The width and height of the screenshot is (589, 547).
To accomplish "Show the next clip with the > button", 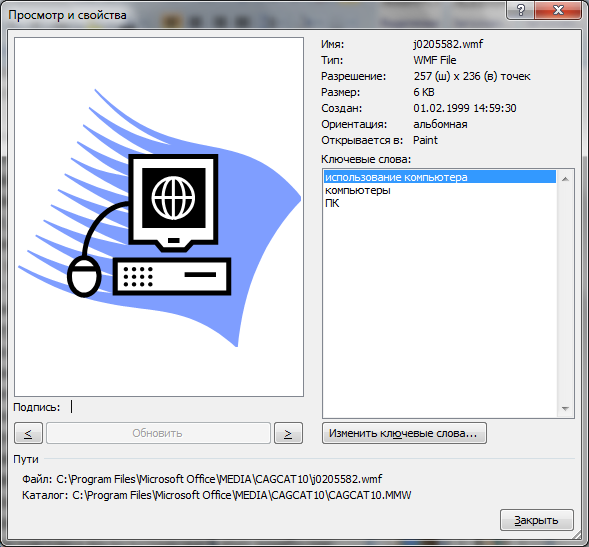I will (x=288, y=433).
